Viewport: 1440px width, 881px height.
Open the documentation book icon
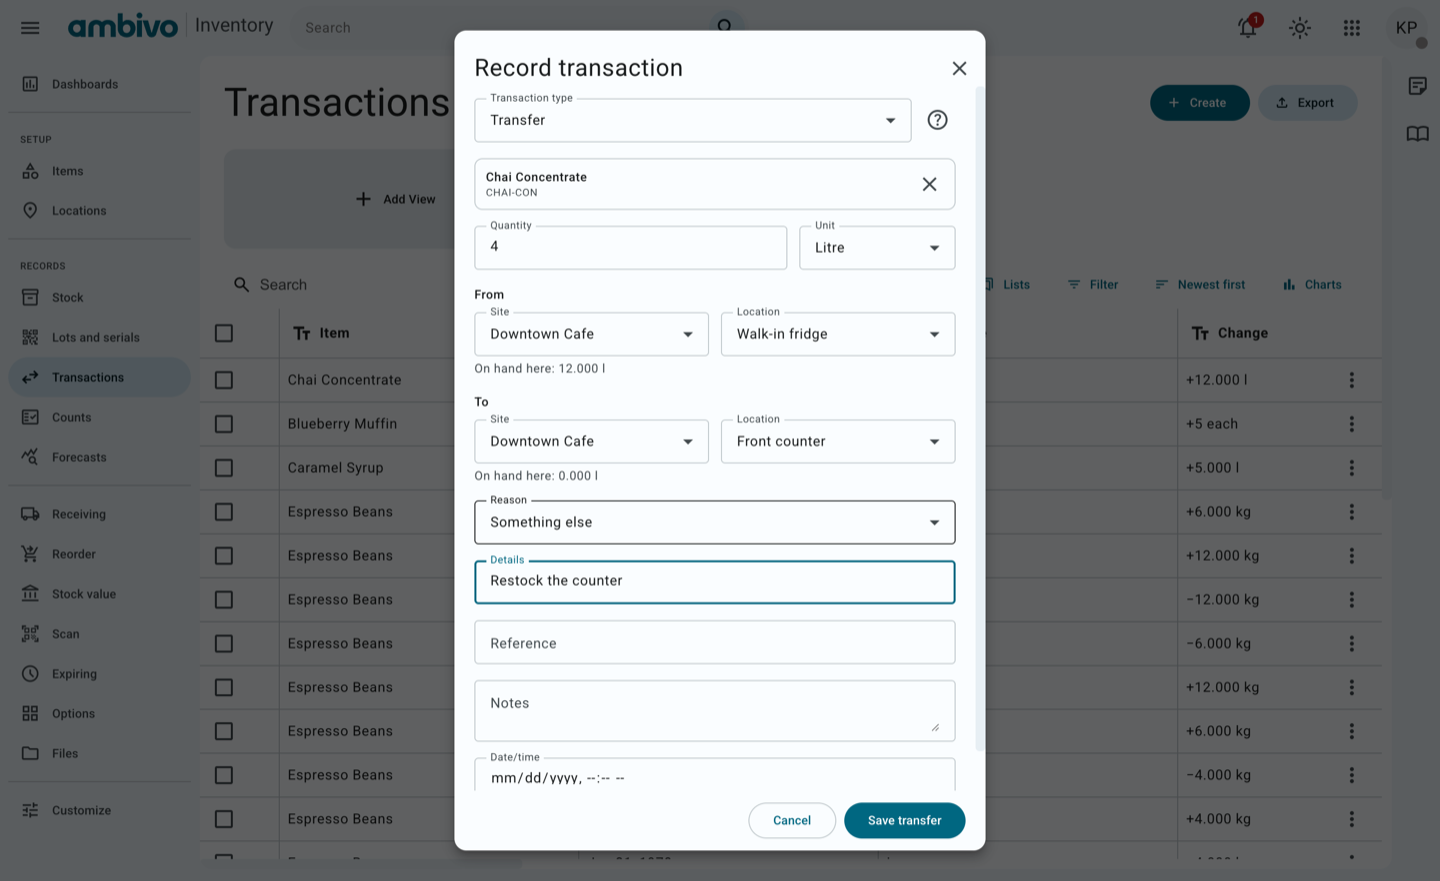tap(1417, 134)
